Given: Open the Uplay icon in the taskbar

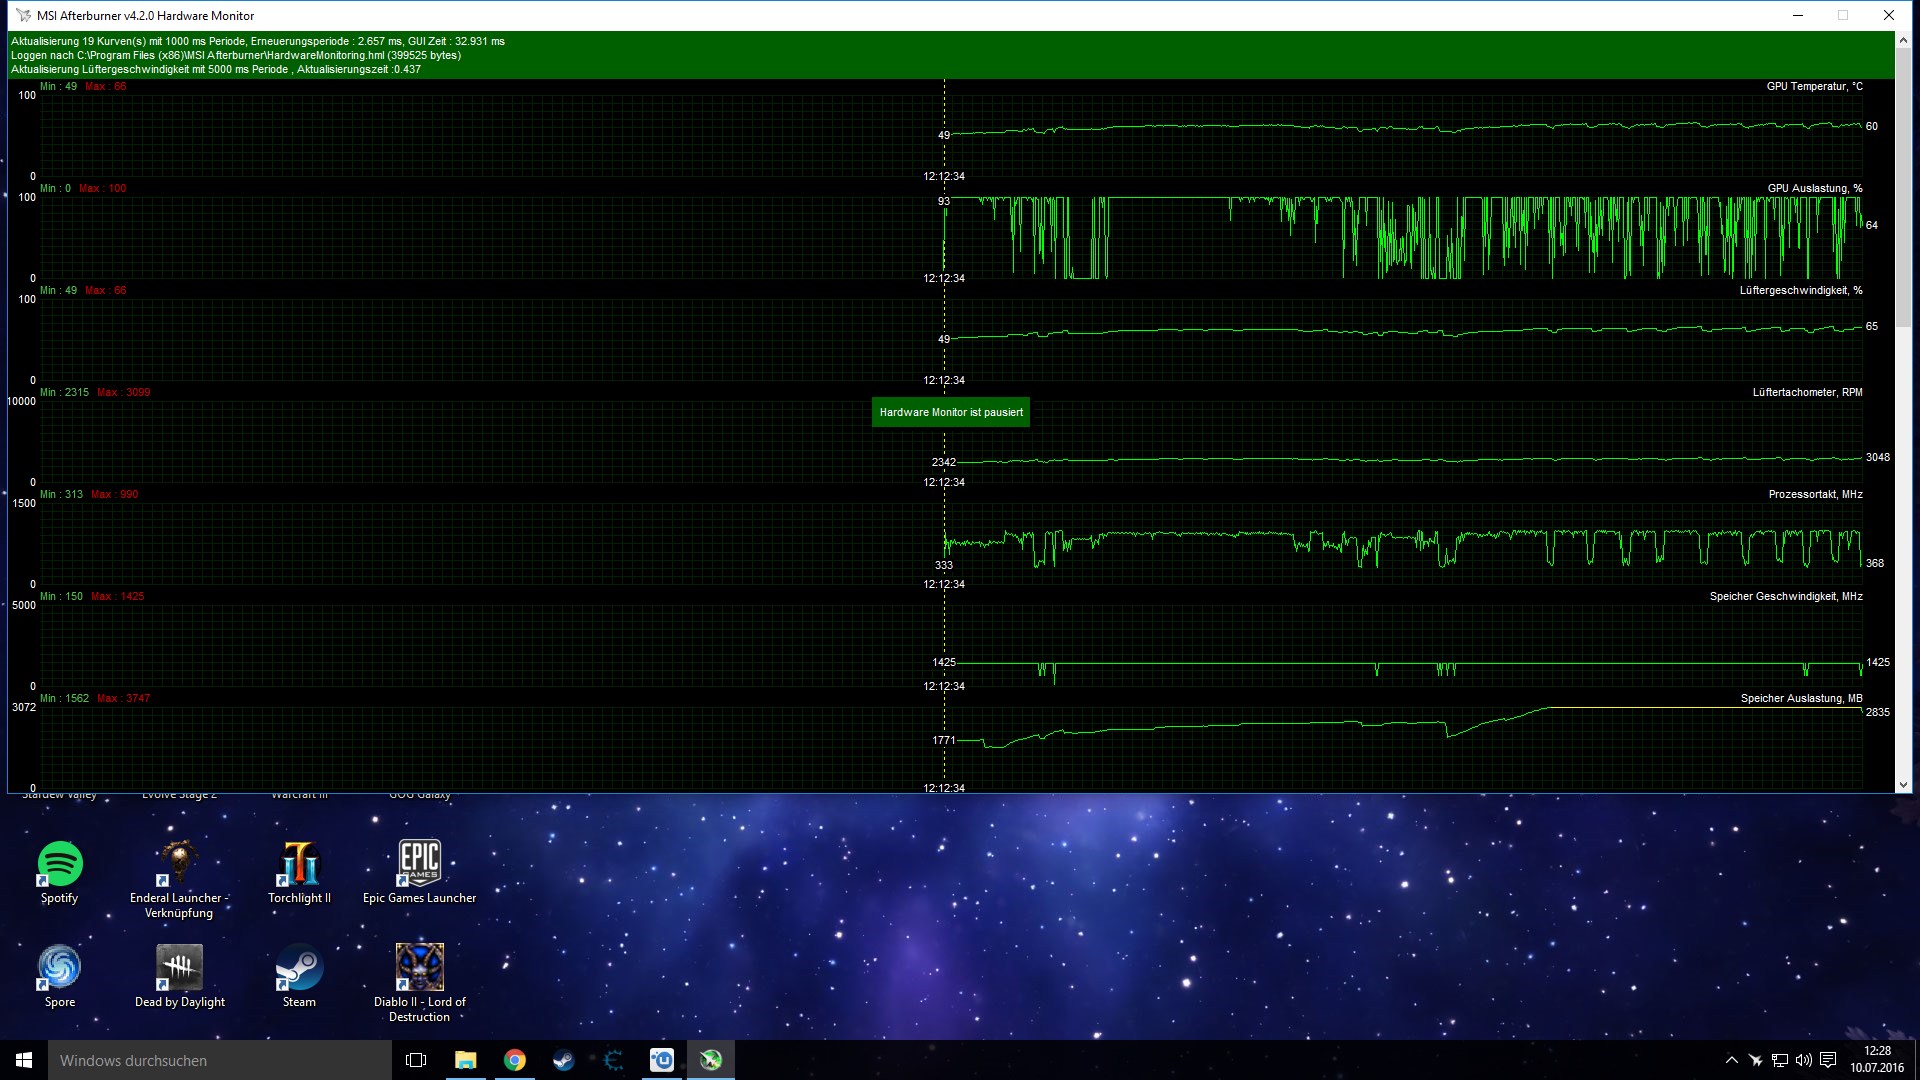Looking at the screenshot, I should point(662,1060).
